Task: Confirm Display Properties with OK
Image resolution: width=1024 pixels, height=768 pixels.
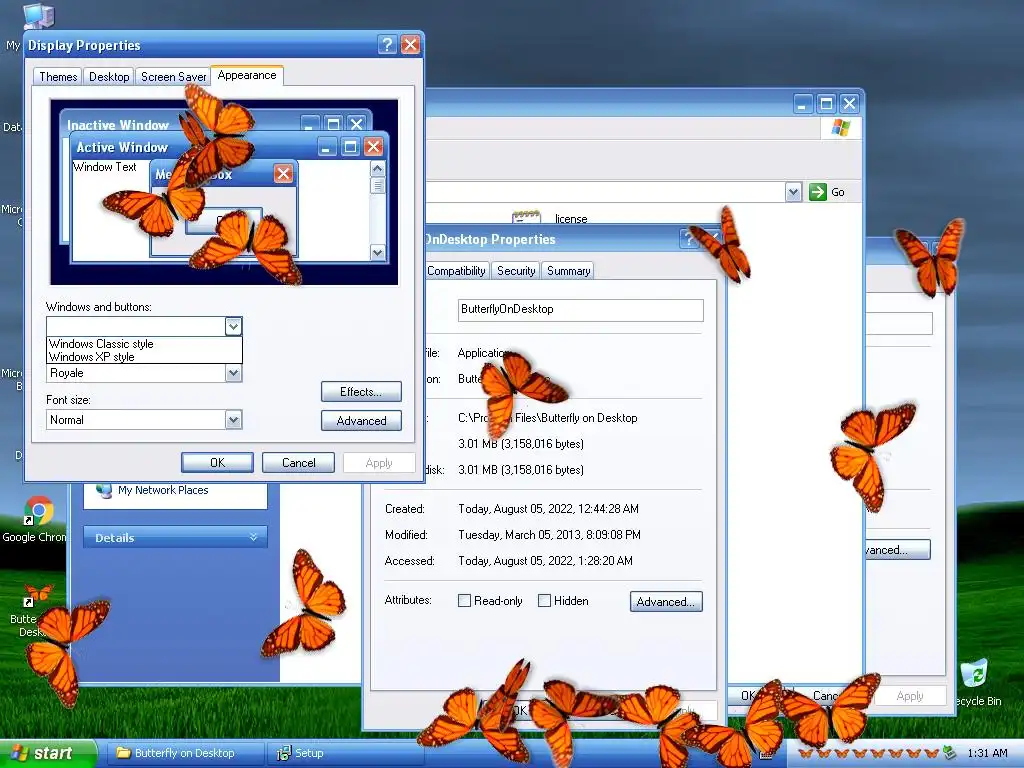Action: [217, 462]
